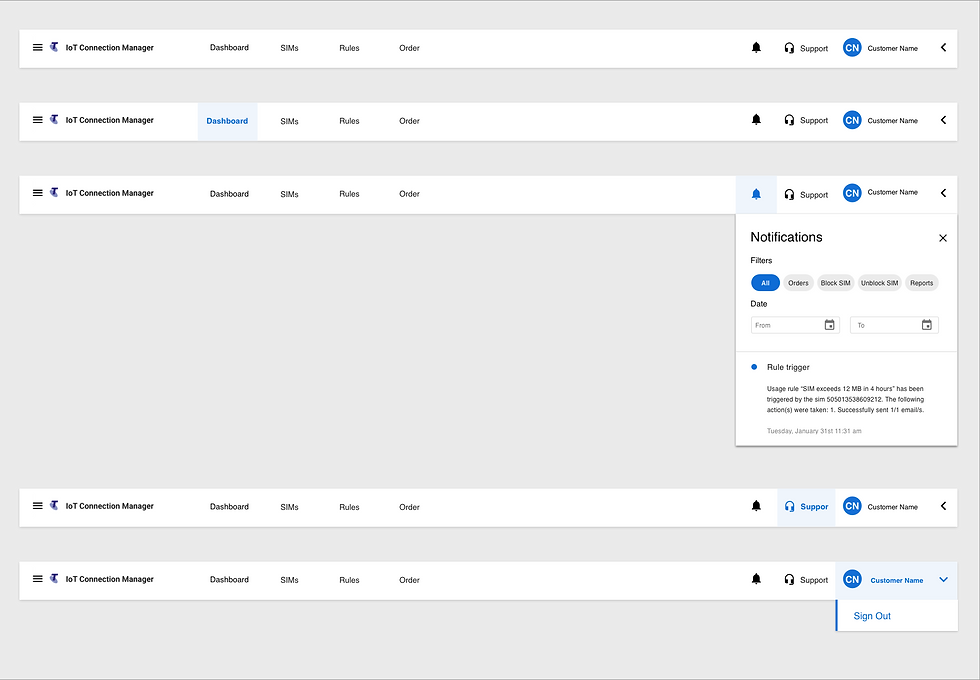Image resolution: width=980 pixels, height=680 pixels.
Task: Select the highlighted blue Dashboard tab
Action: (x=228, y=121)
